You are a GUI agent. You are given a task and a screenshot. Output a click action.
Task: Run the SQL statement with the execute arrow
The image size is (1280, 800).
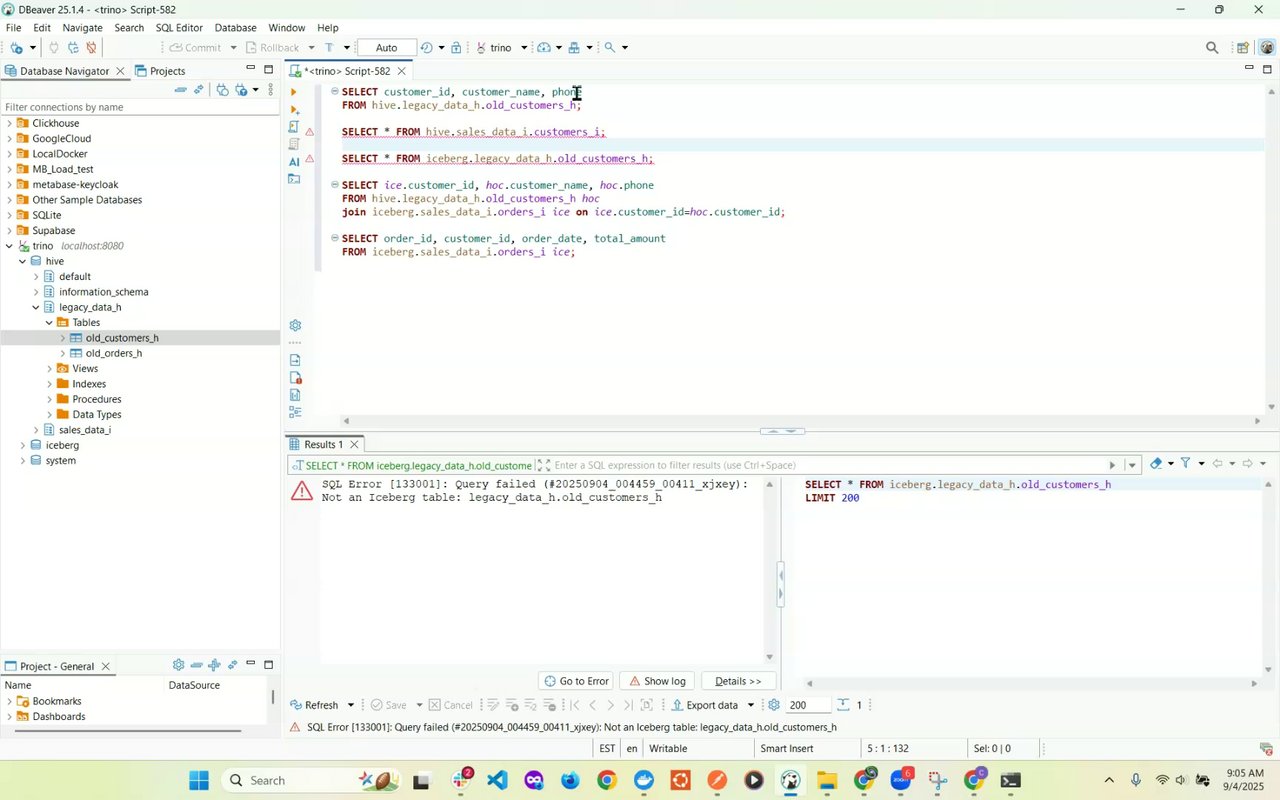pos(293,92)
